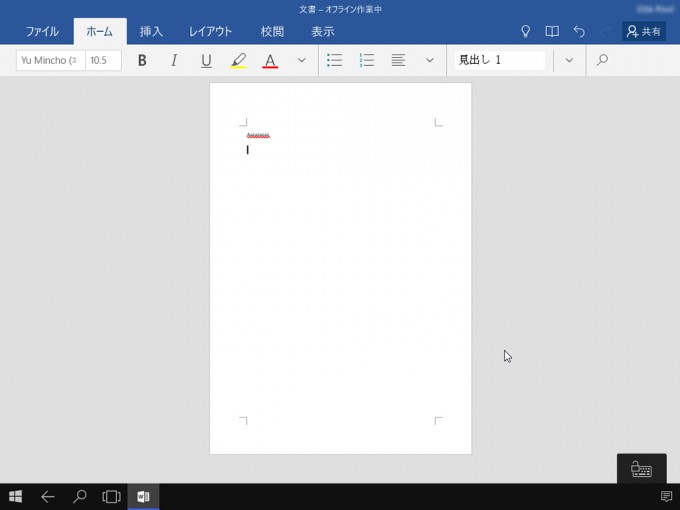The width and height of the screenshot is (680, 510).
Task: Toggle underline formatting
Action: click(206, 60)
